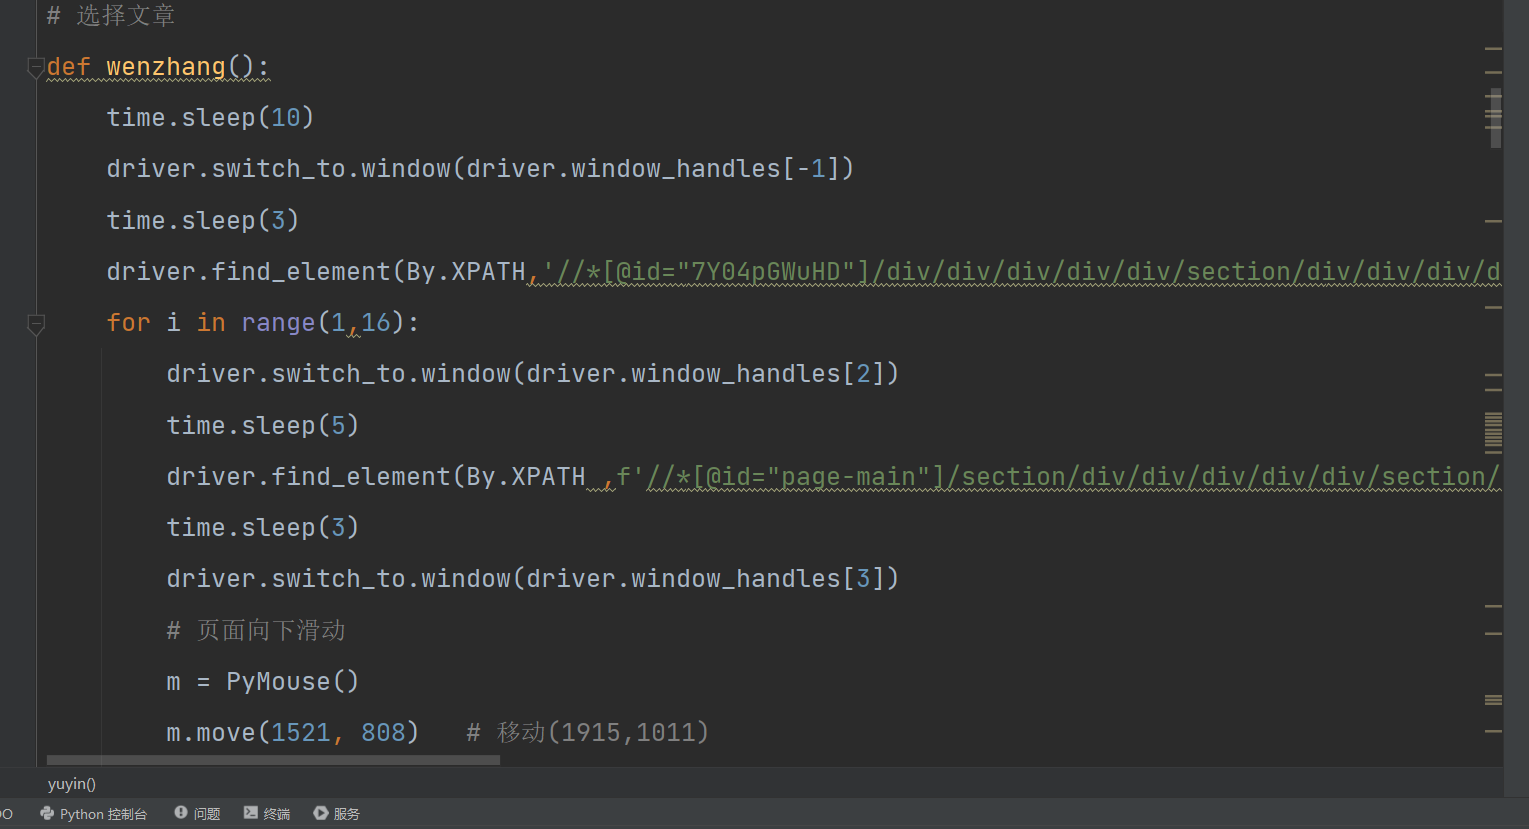Click the XPATH line containing 'page-main'
This screenshot has width=1529, height=829.
click(833, 477)
